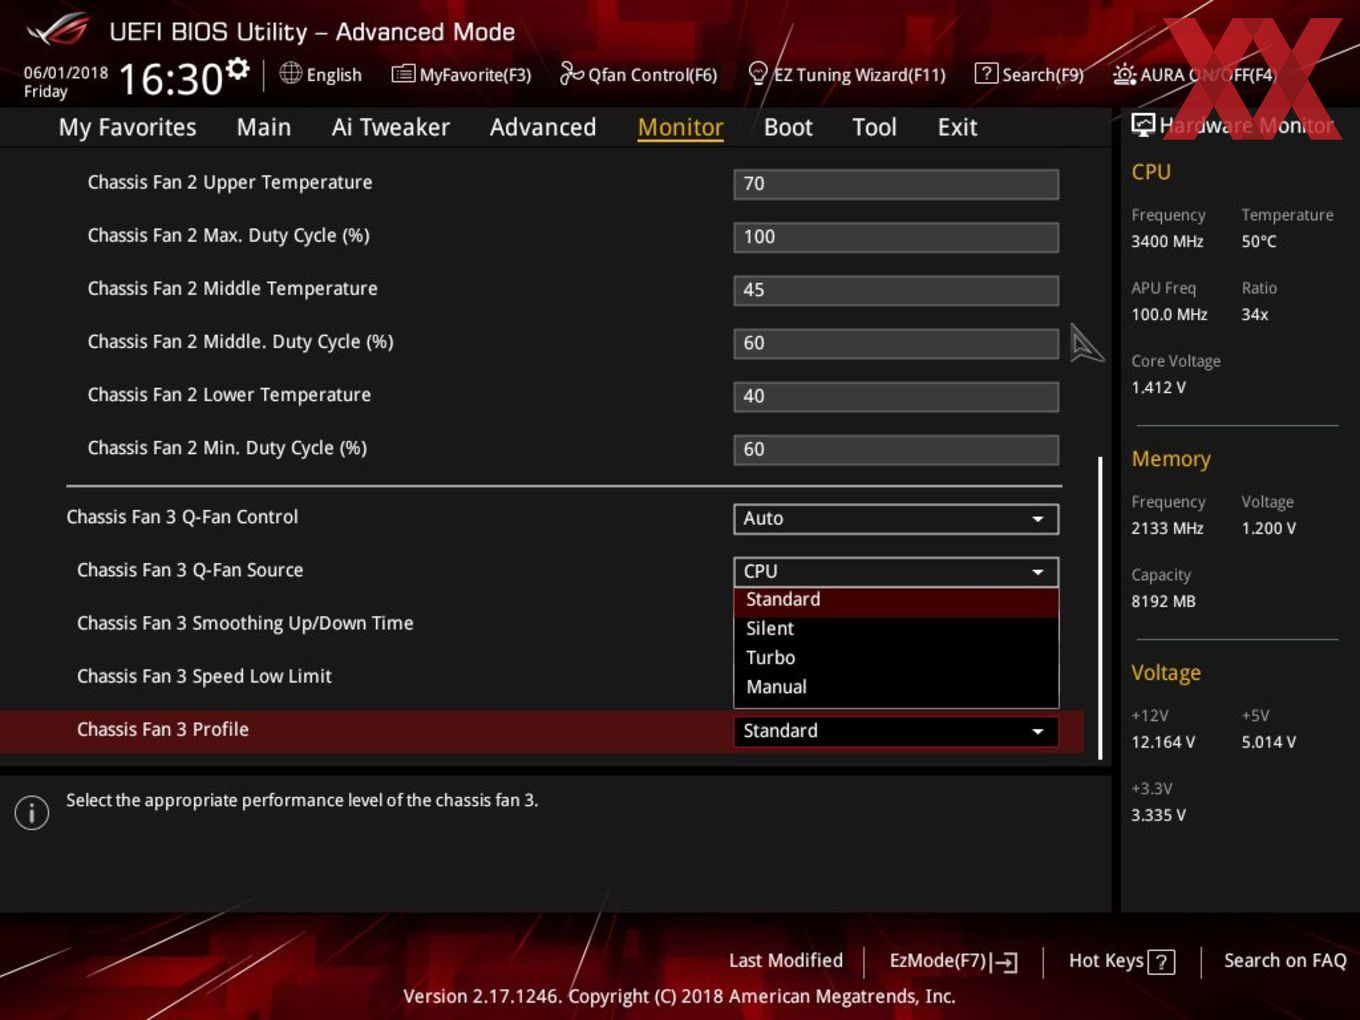This screenshot has height=1020, width=1360.
Task: Click Chassis Fan 2 Max. Duty Cycle field
Action: point(896,237)
